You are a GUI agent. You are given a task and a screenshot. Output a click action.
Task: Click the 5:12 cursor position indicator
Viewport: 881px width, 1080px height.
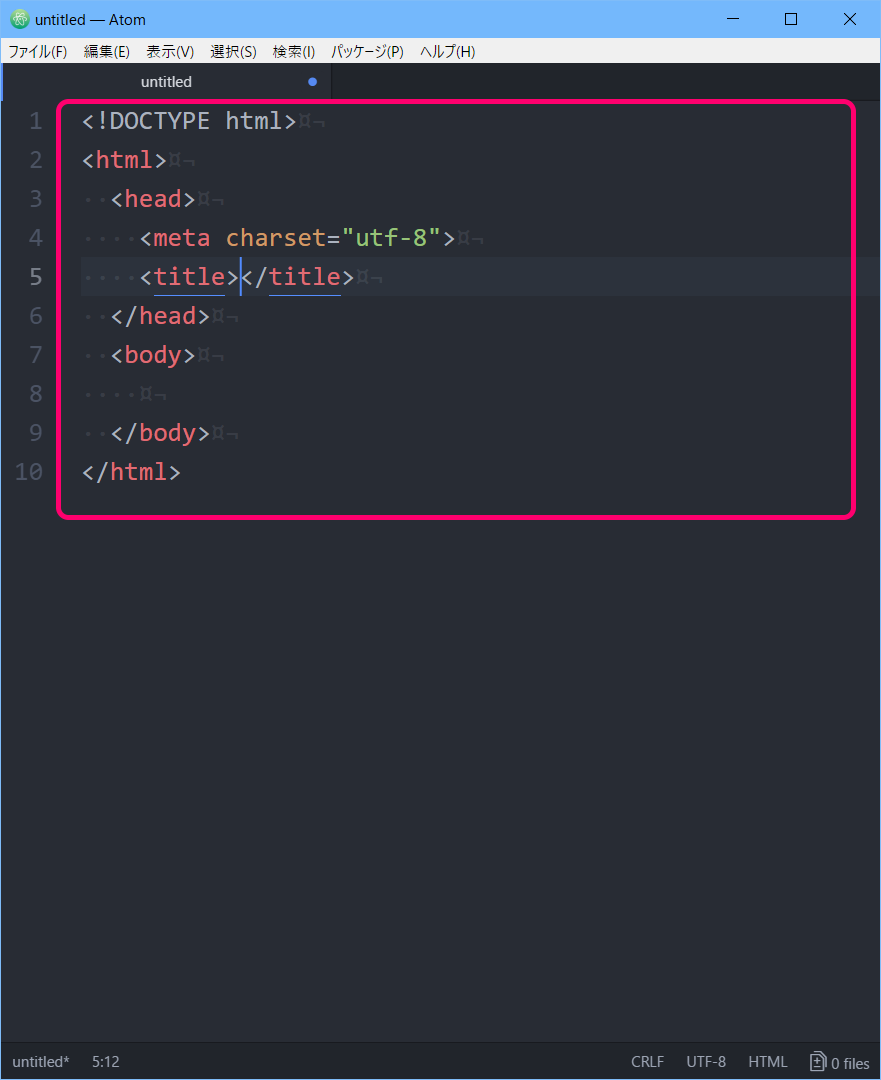pos(105,1062)
